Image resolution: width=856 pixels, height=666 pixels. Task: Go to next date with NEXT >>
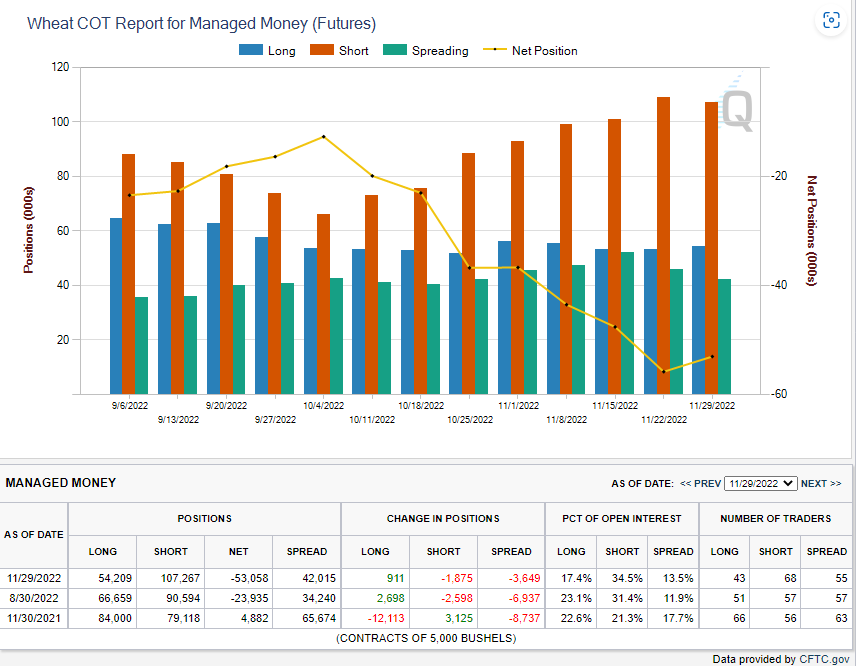click(x=821, y=484)
